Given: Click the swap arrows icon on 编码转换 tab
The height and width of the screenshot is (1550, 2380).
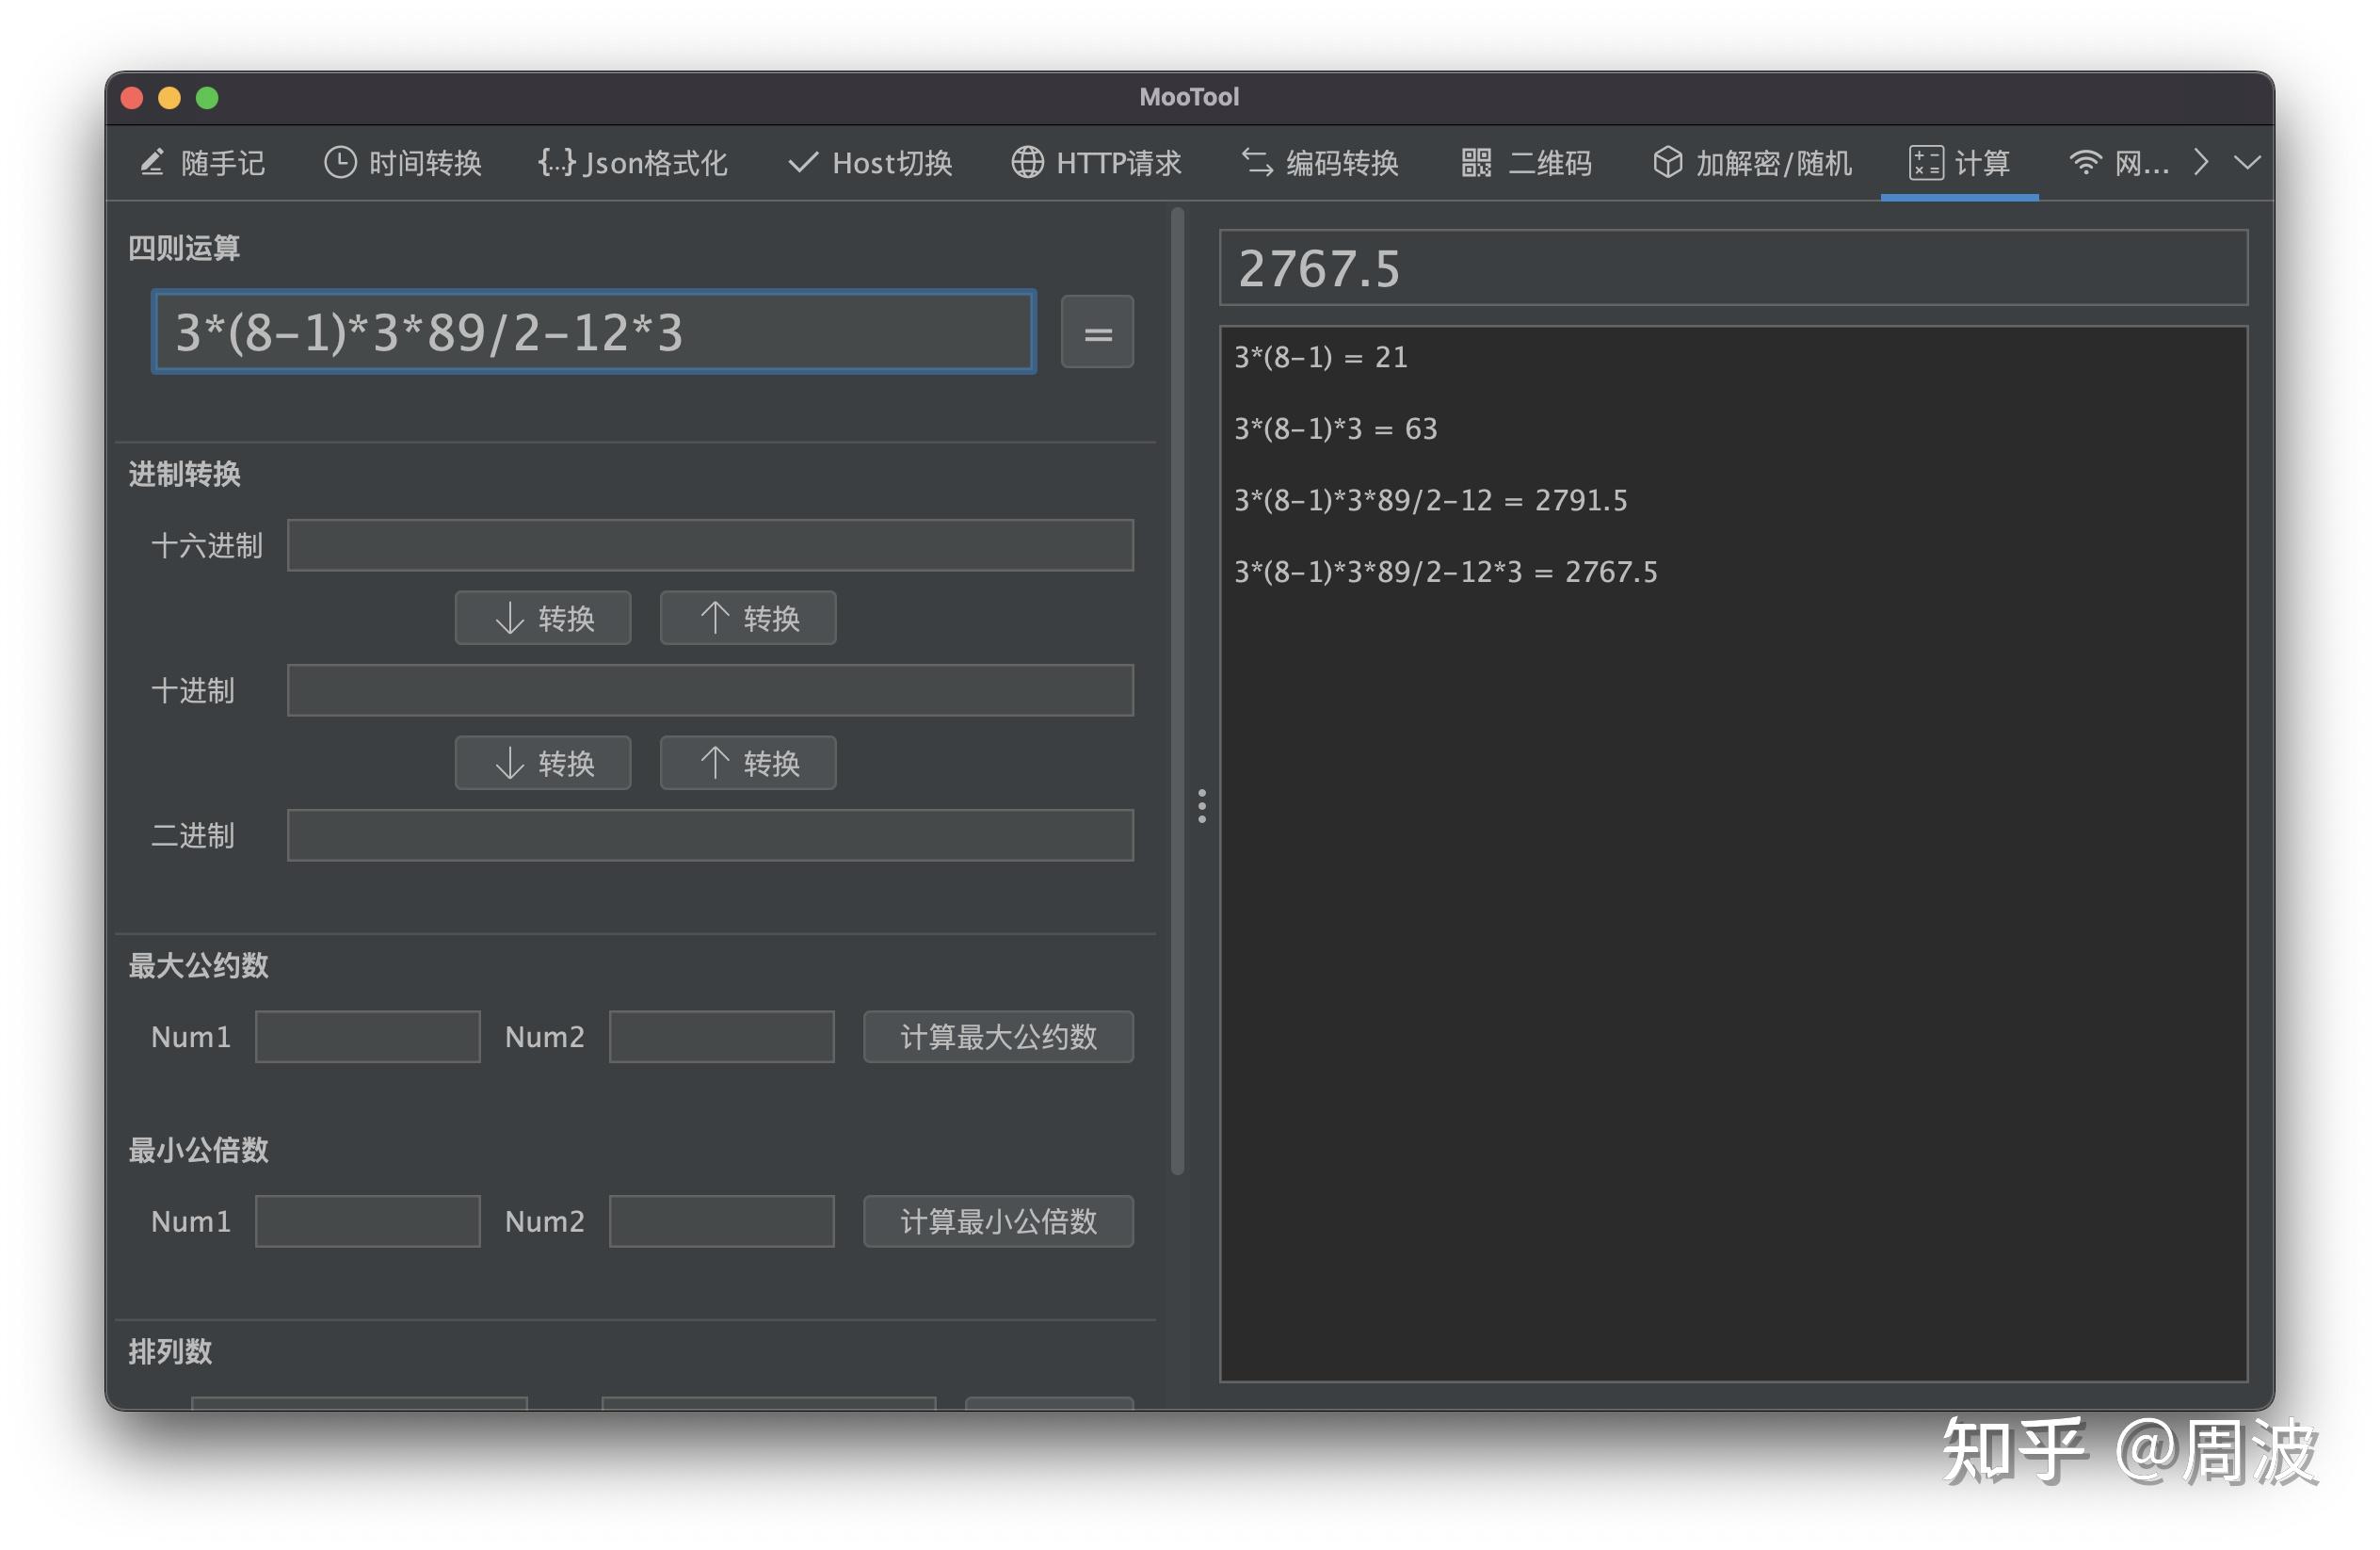Looking at the screenshot, I should [1256, 162].
